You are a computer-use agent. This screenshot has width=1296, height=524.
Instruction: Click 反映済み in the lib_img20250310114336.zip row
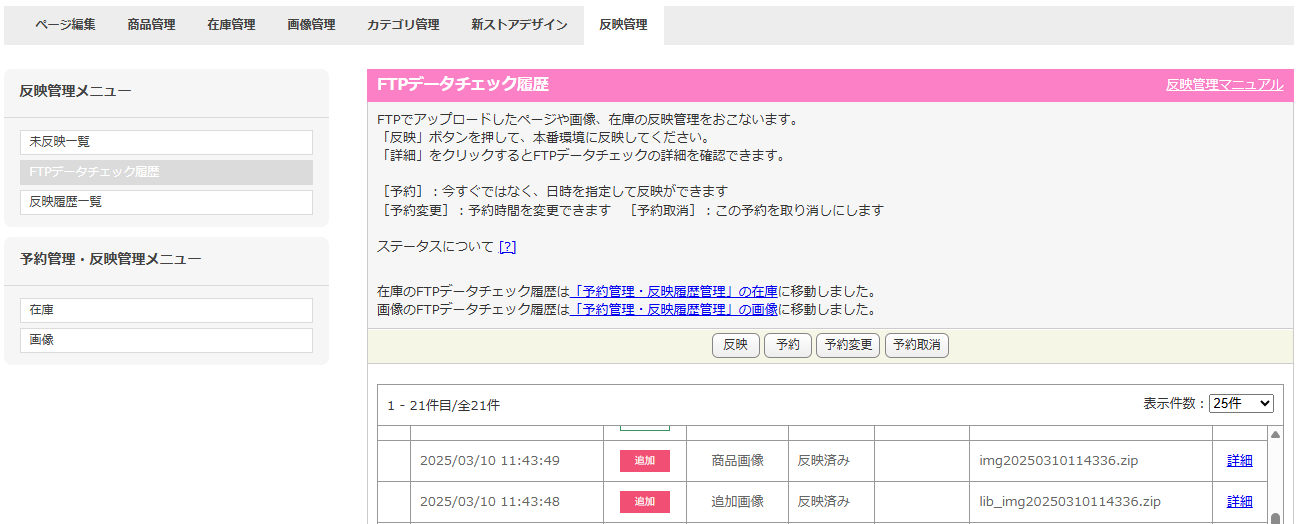[x=824, y=501]
